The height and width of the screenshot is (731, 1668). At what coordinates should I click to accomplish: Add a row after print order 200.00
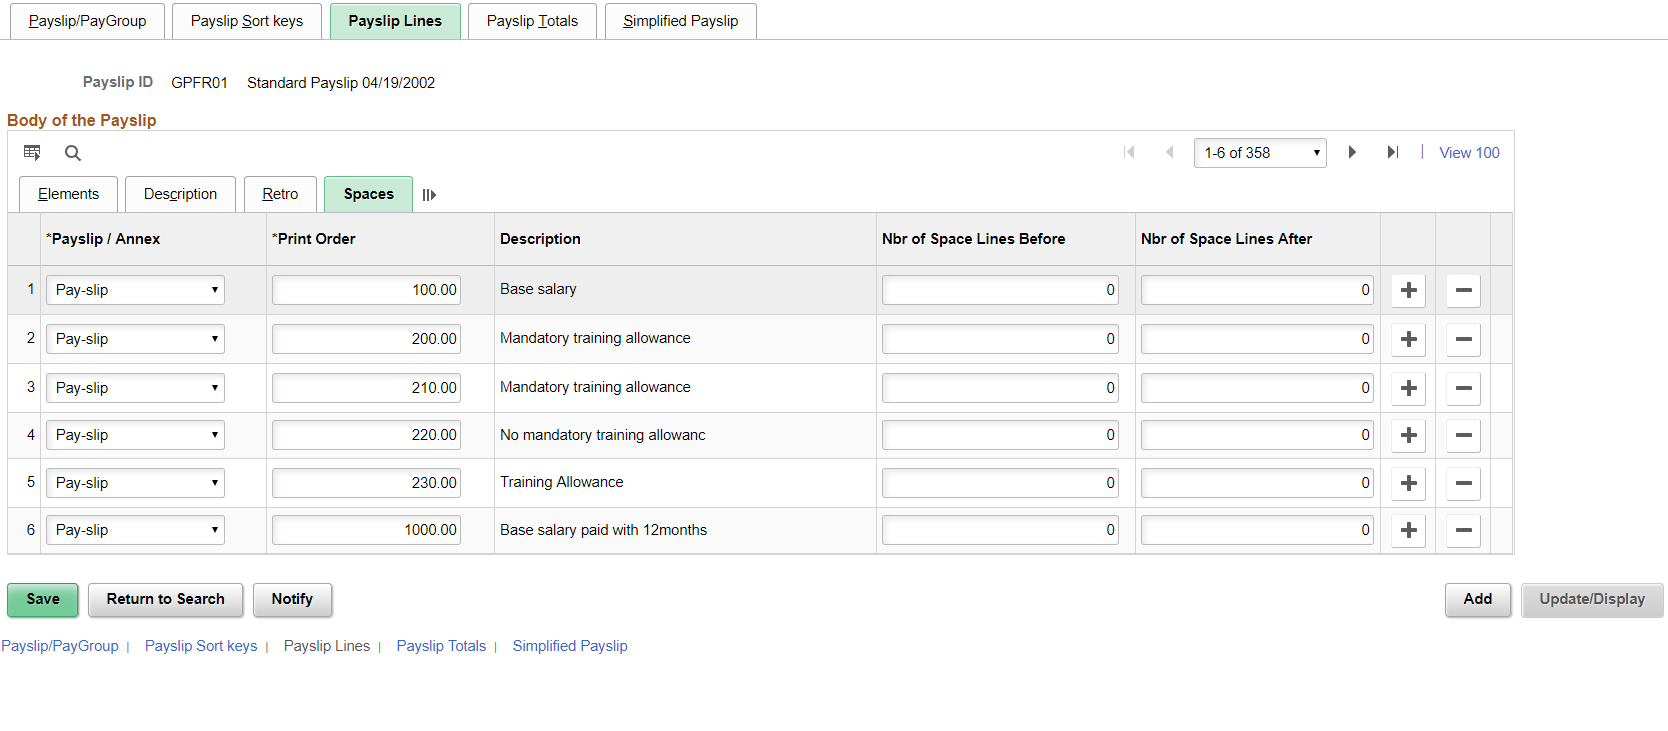pyautogui.click(x=1408, y=339)
